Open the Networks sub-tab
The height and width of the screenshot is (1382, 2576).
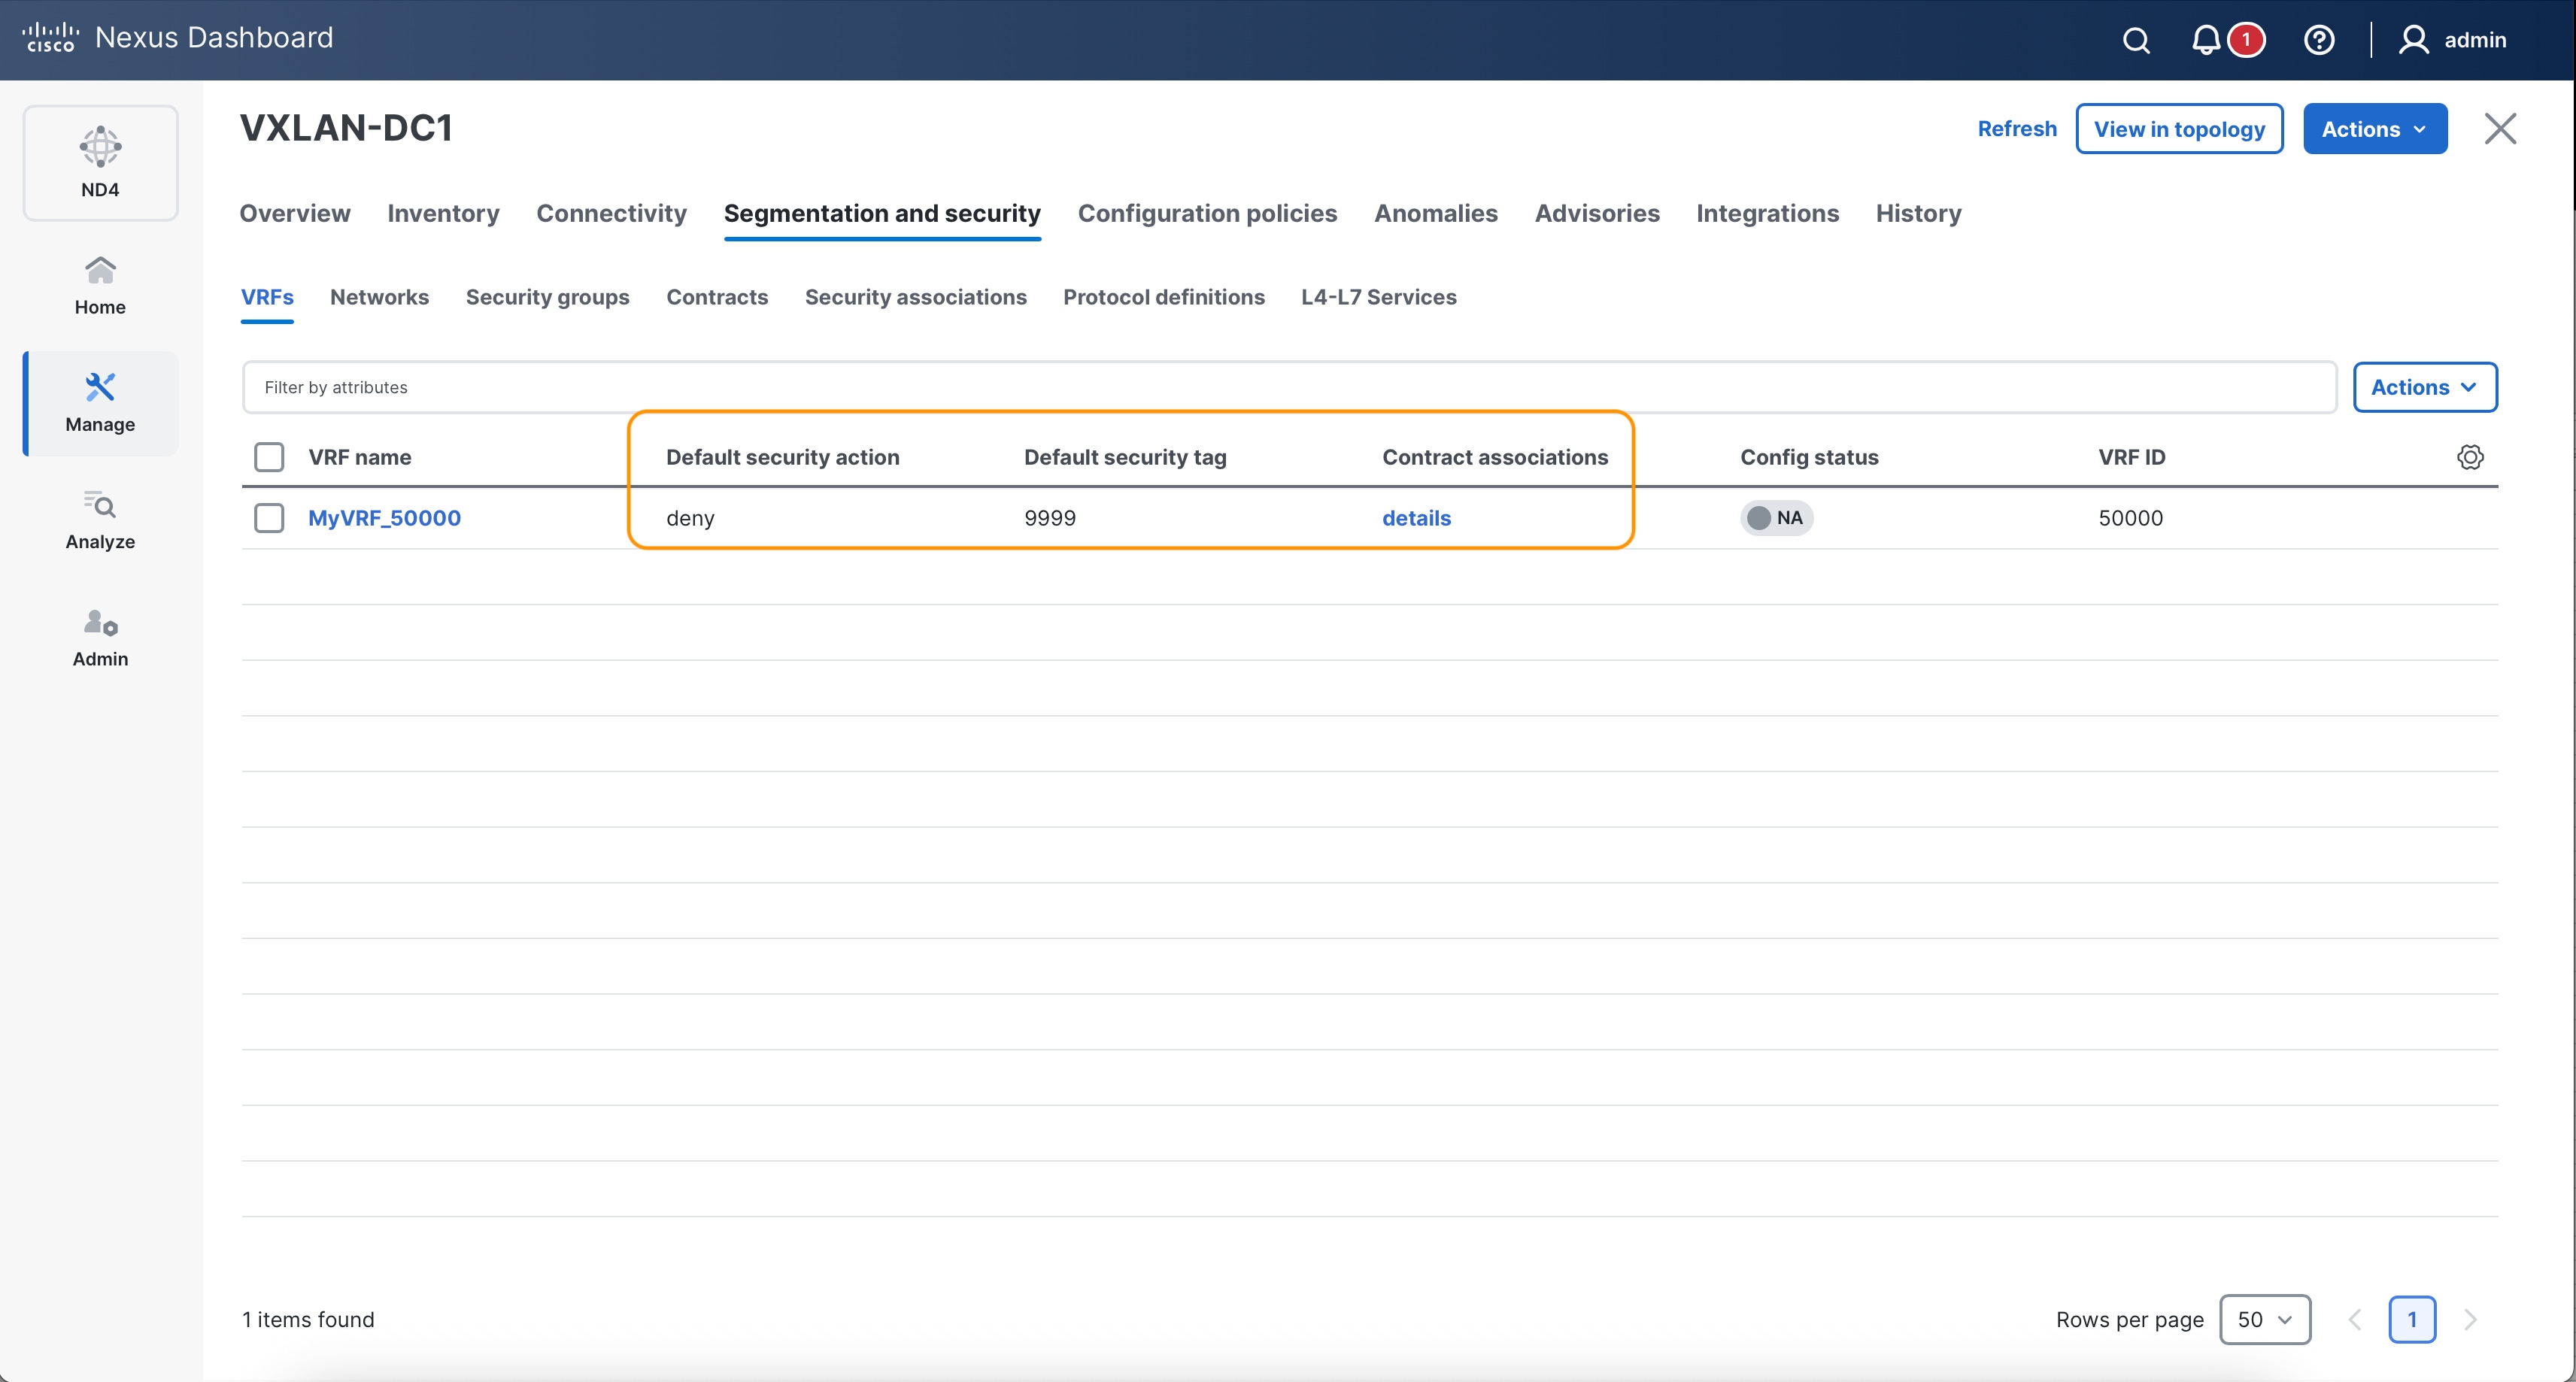(x=379, y=297)
